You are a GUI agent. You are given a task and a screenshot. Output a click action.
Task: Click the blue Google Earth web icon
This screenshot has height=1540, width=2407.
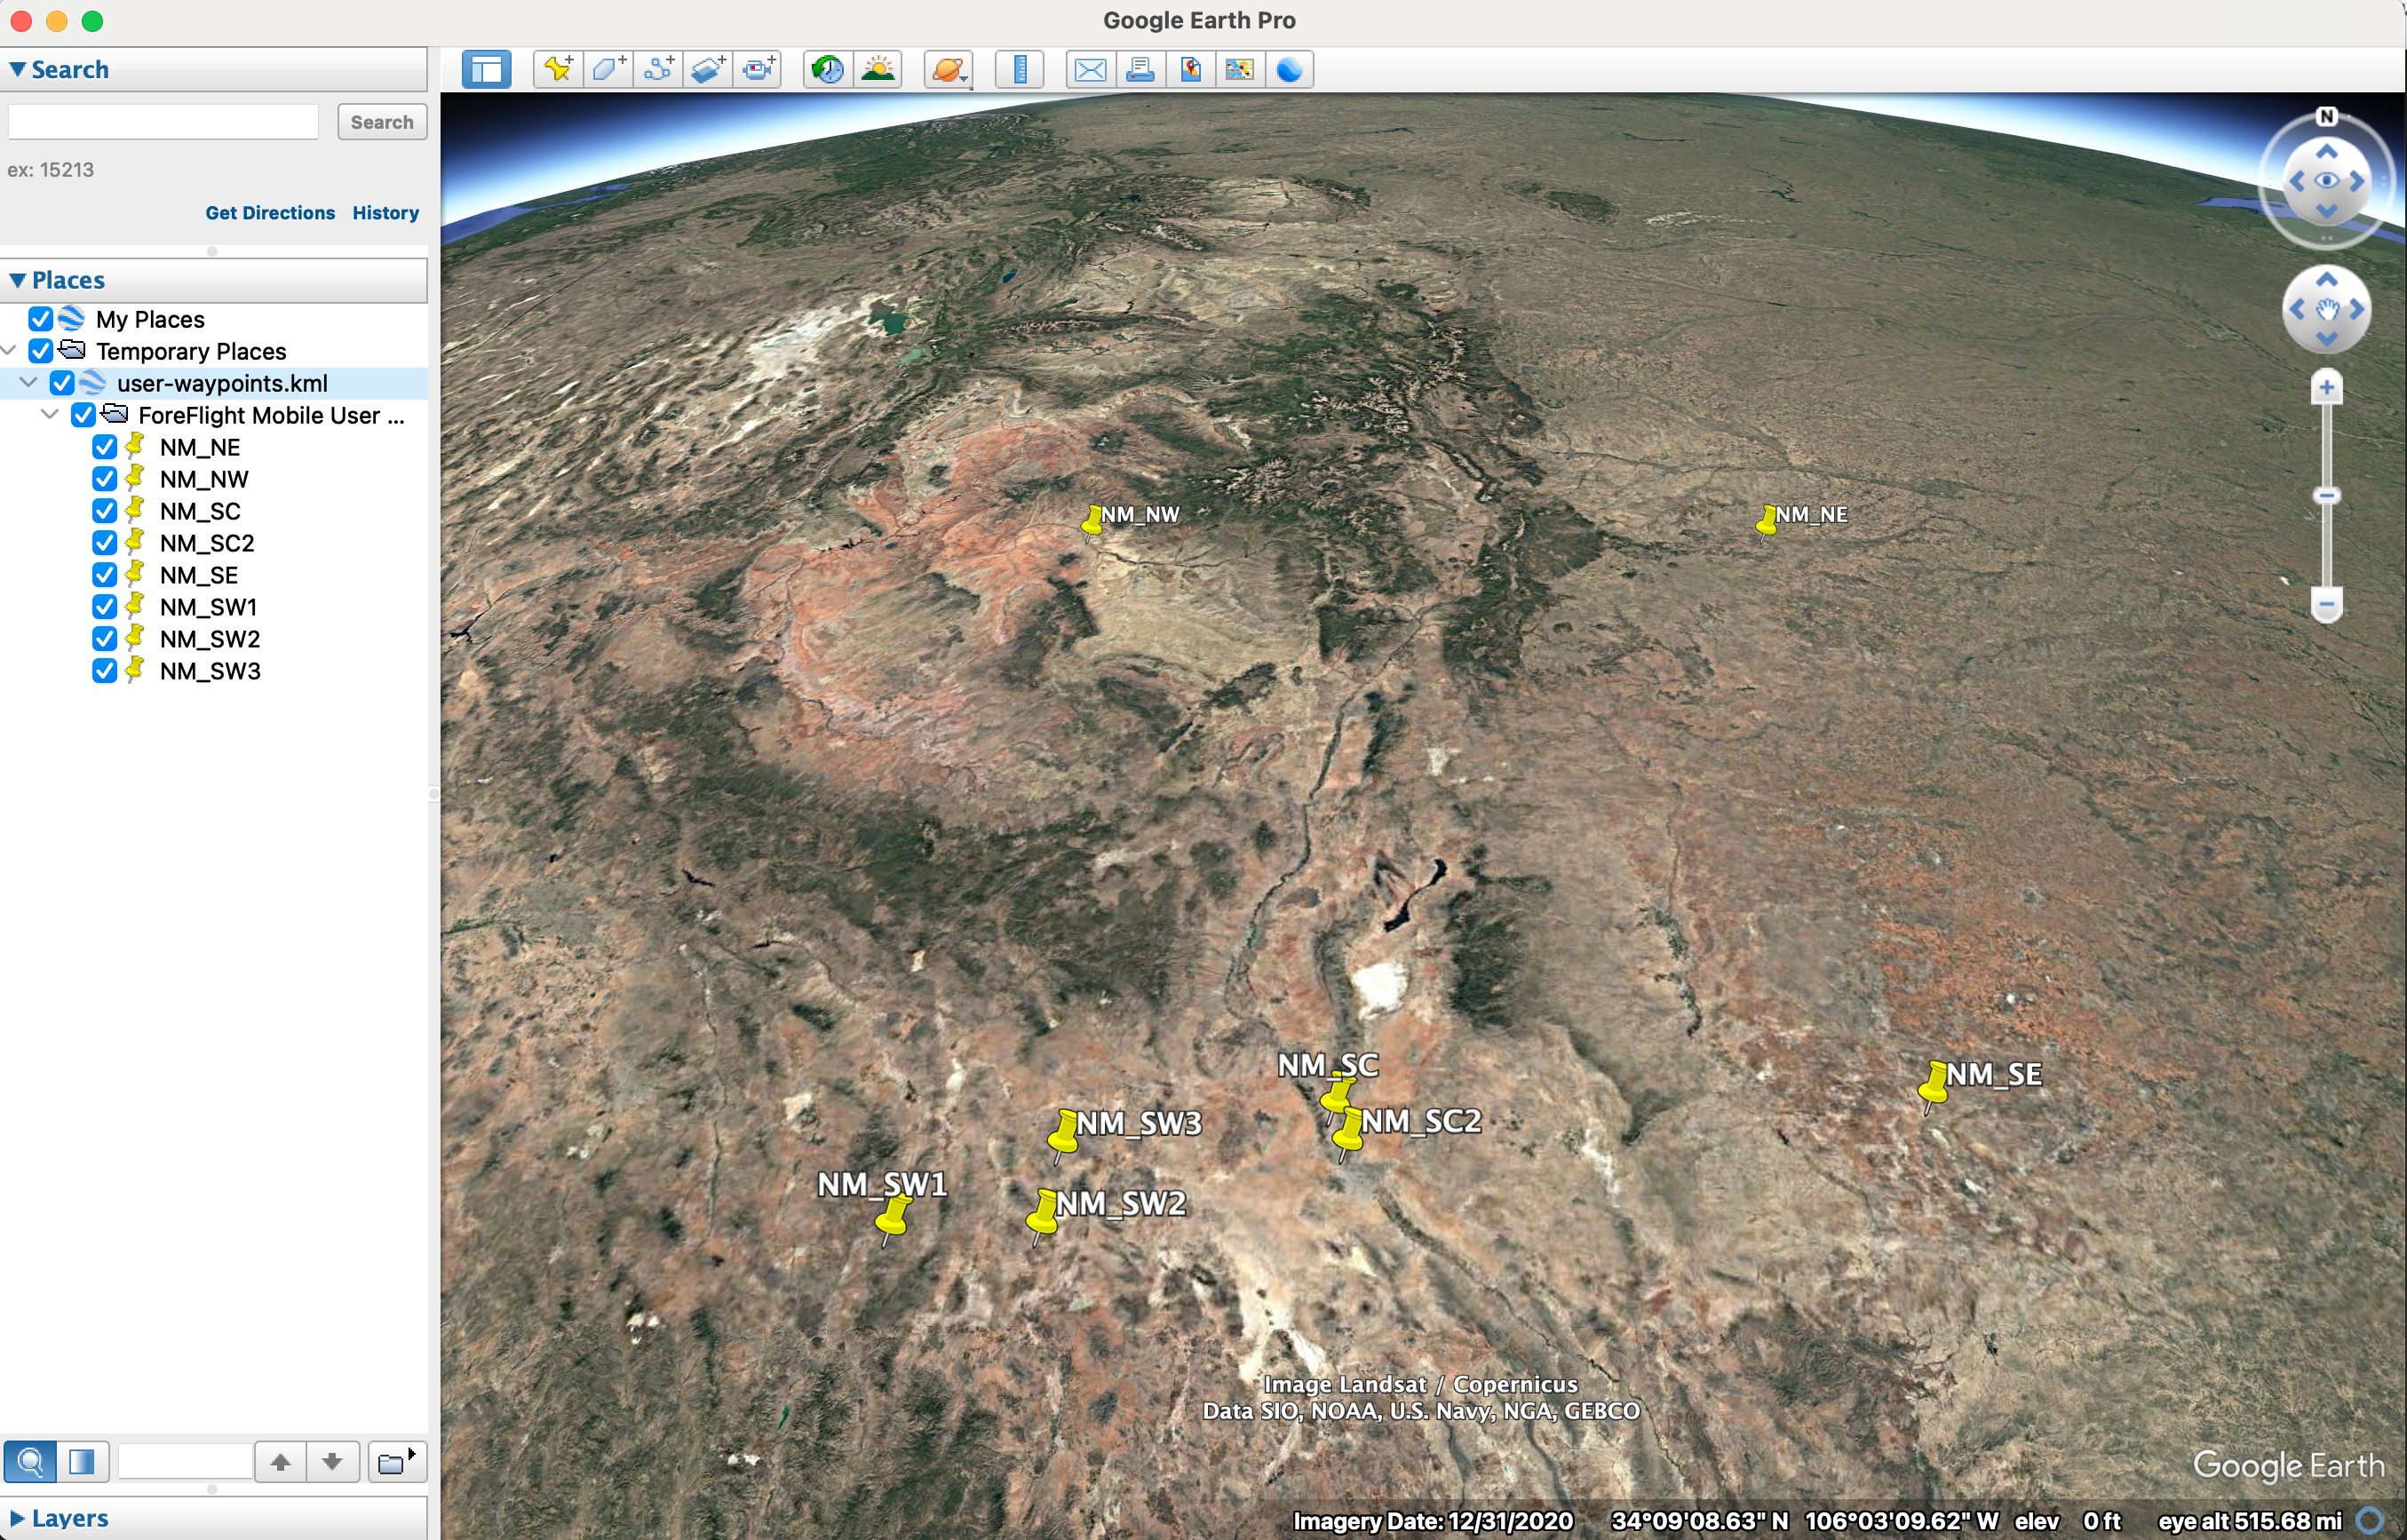pos(1289,69)
